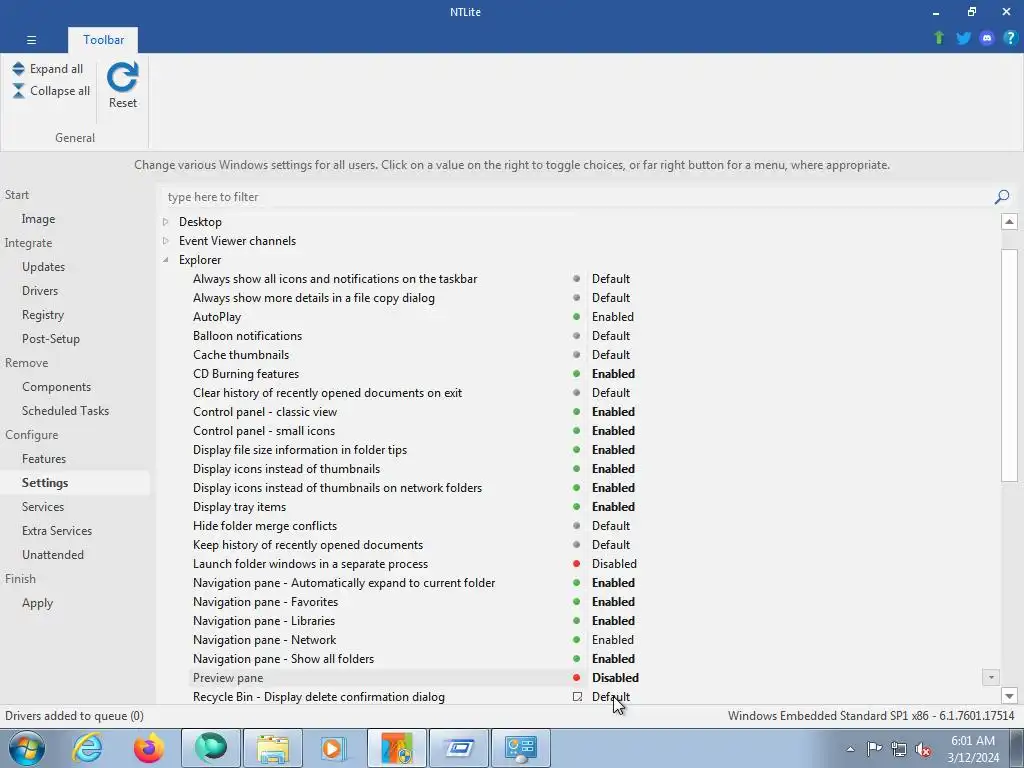
Task: Collapse the Explorer tree node
Action: click(x=166, y=260)
